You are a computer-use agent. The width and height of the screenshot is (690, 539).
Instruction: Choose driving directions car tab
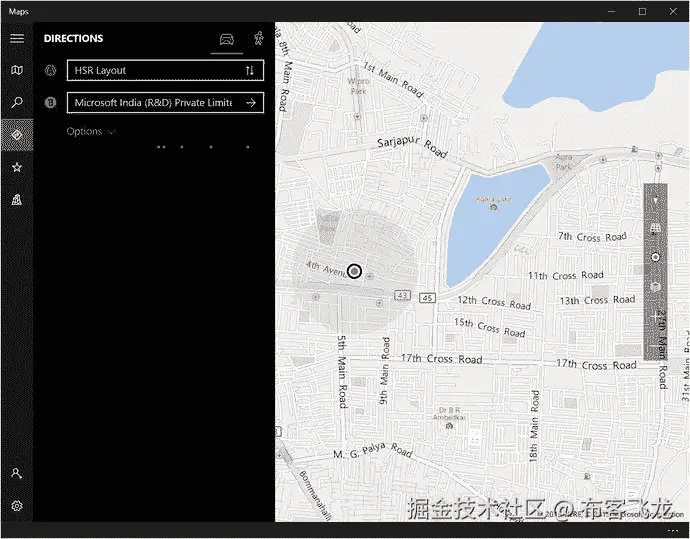point(227,40)
